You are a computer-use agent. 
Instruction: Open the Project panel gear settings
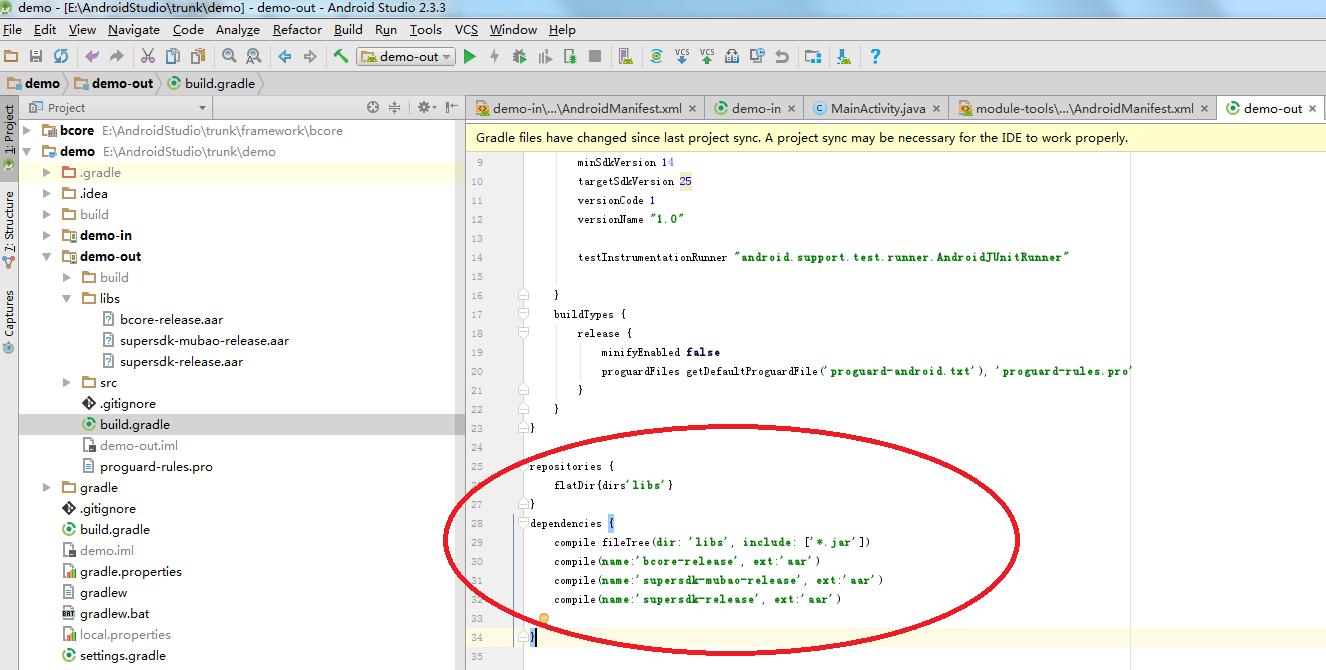(x=425, y=107)
